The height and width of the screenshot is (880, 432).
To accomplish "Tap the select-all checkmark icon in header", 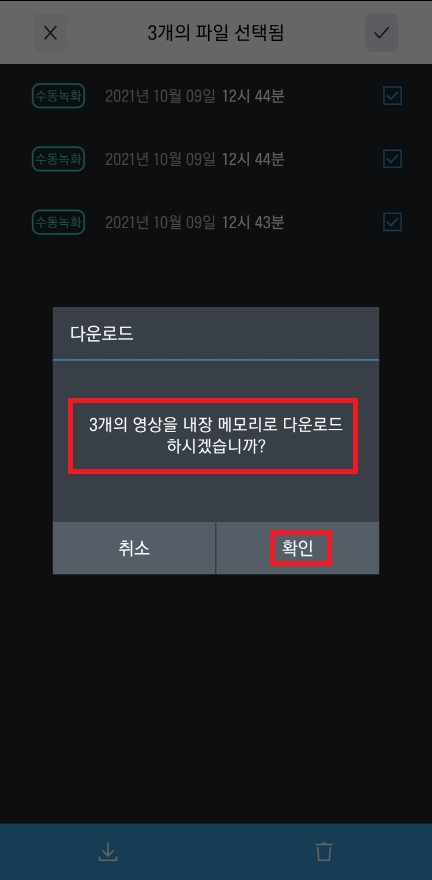I will 382,33.
